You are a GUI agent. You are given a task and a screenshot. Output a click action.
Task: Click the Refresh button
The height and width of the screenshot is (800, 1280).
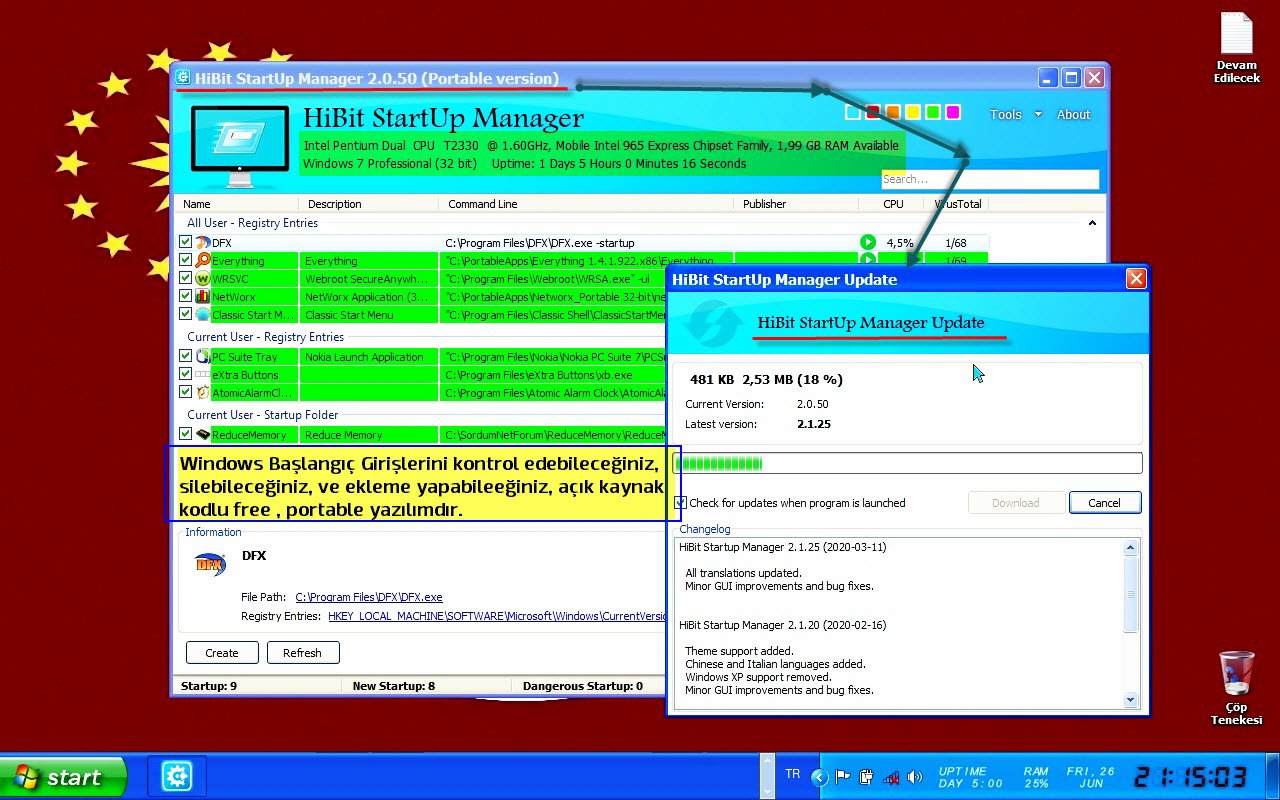[x=302, y=653]
